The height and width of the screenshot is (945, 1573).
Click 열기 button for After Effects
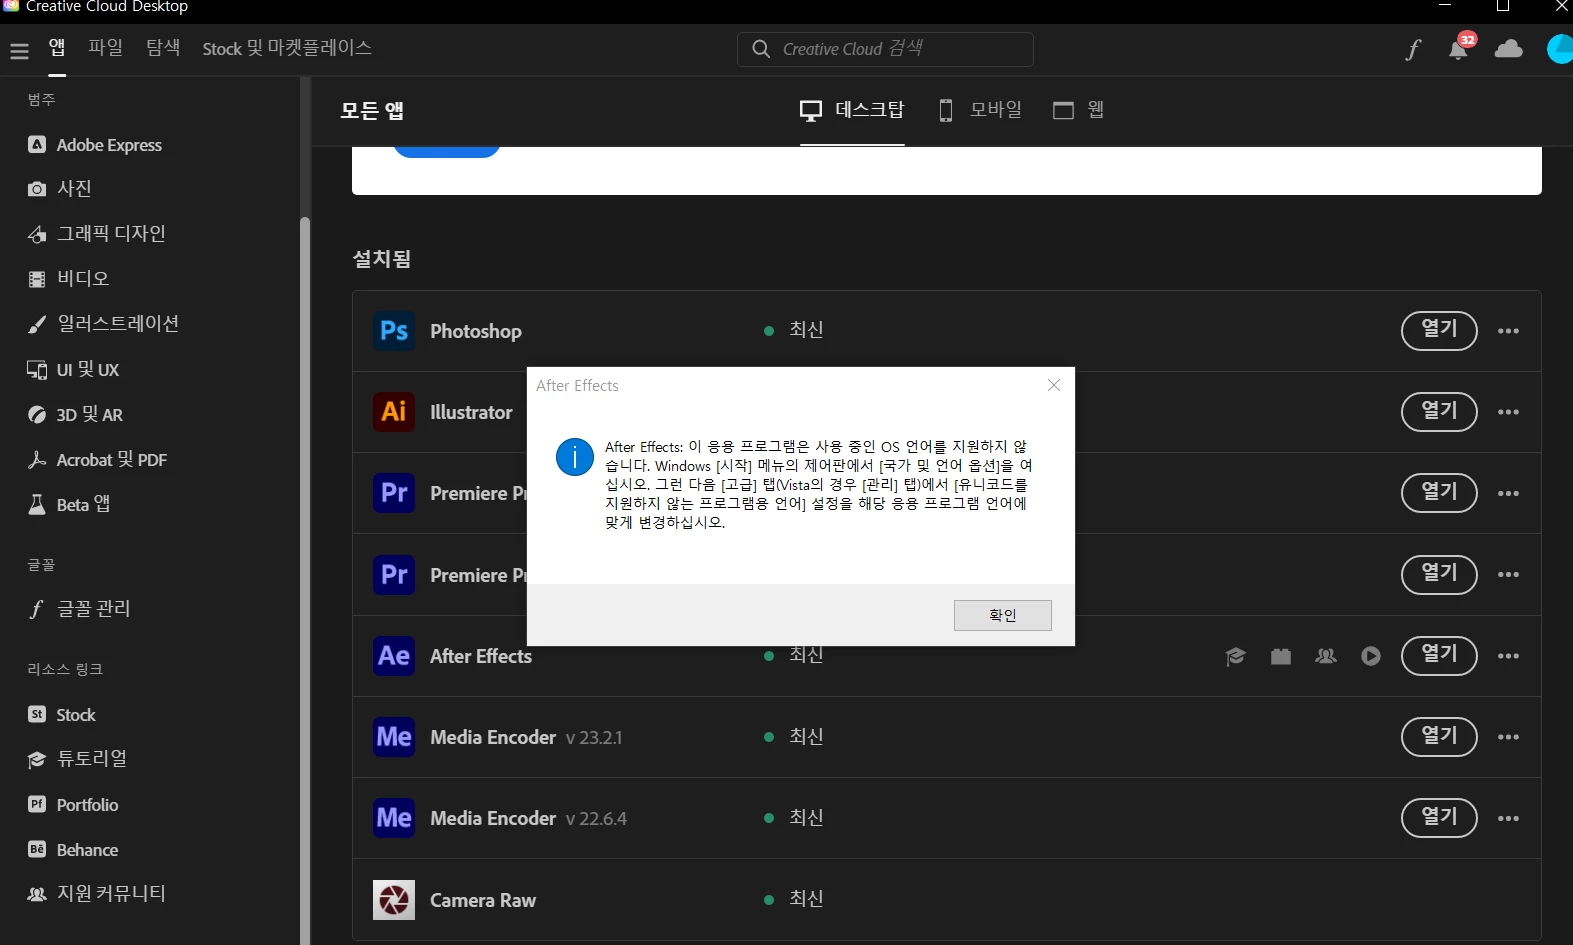tap(1439, 656)
